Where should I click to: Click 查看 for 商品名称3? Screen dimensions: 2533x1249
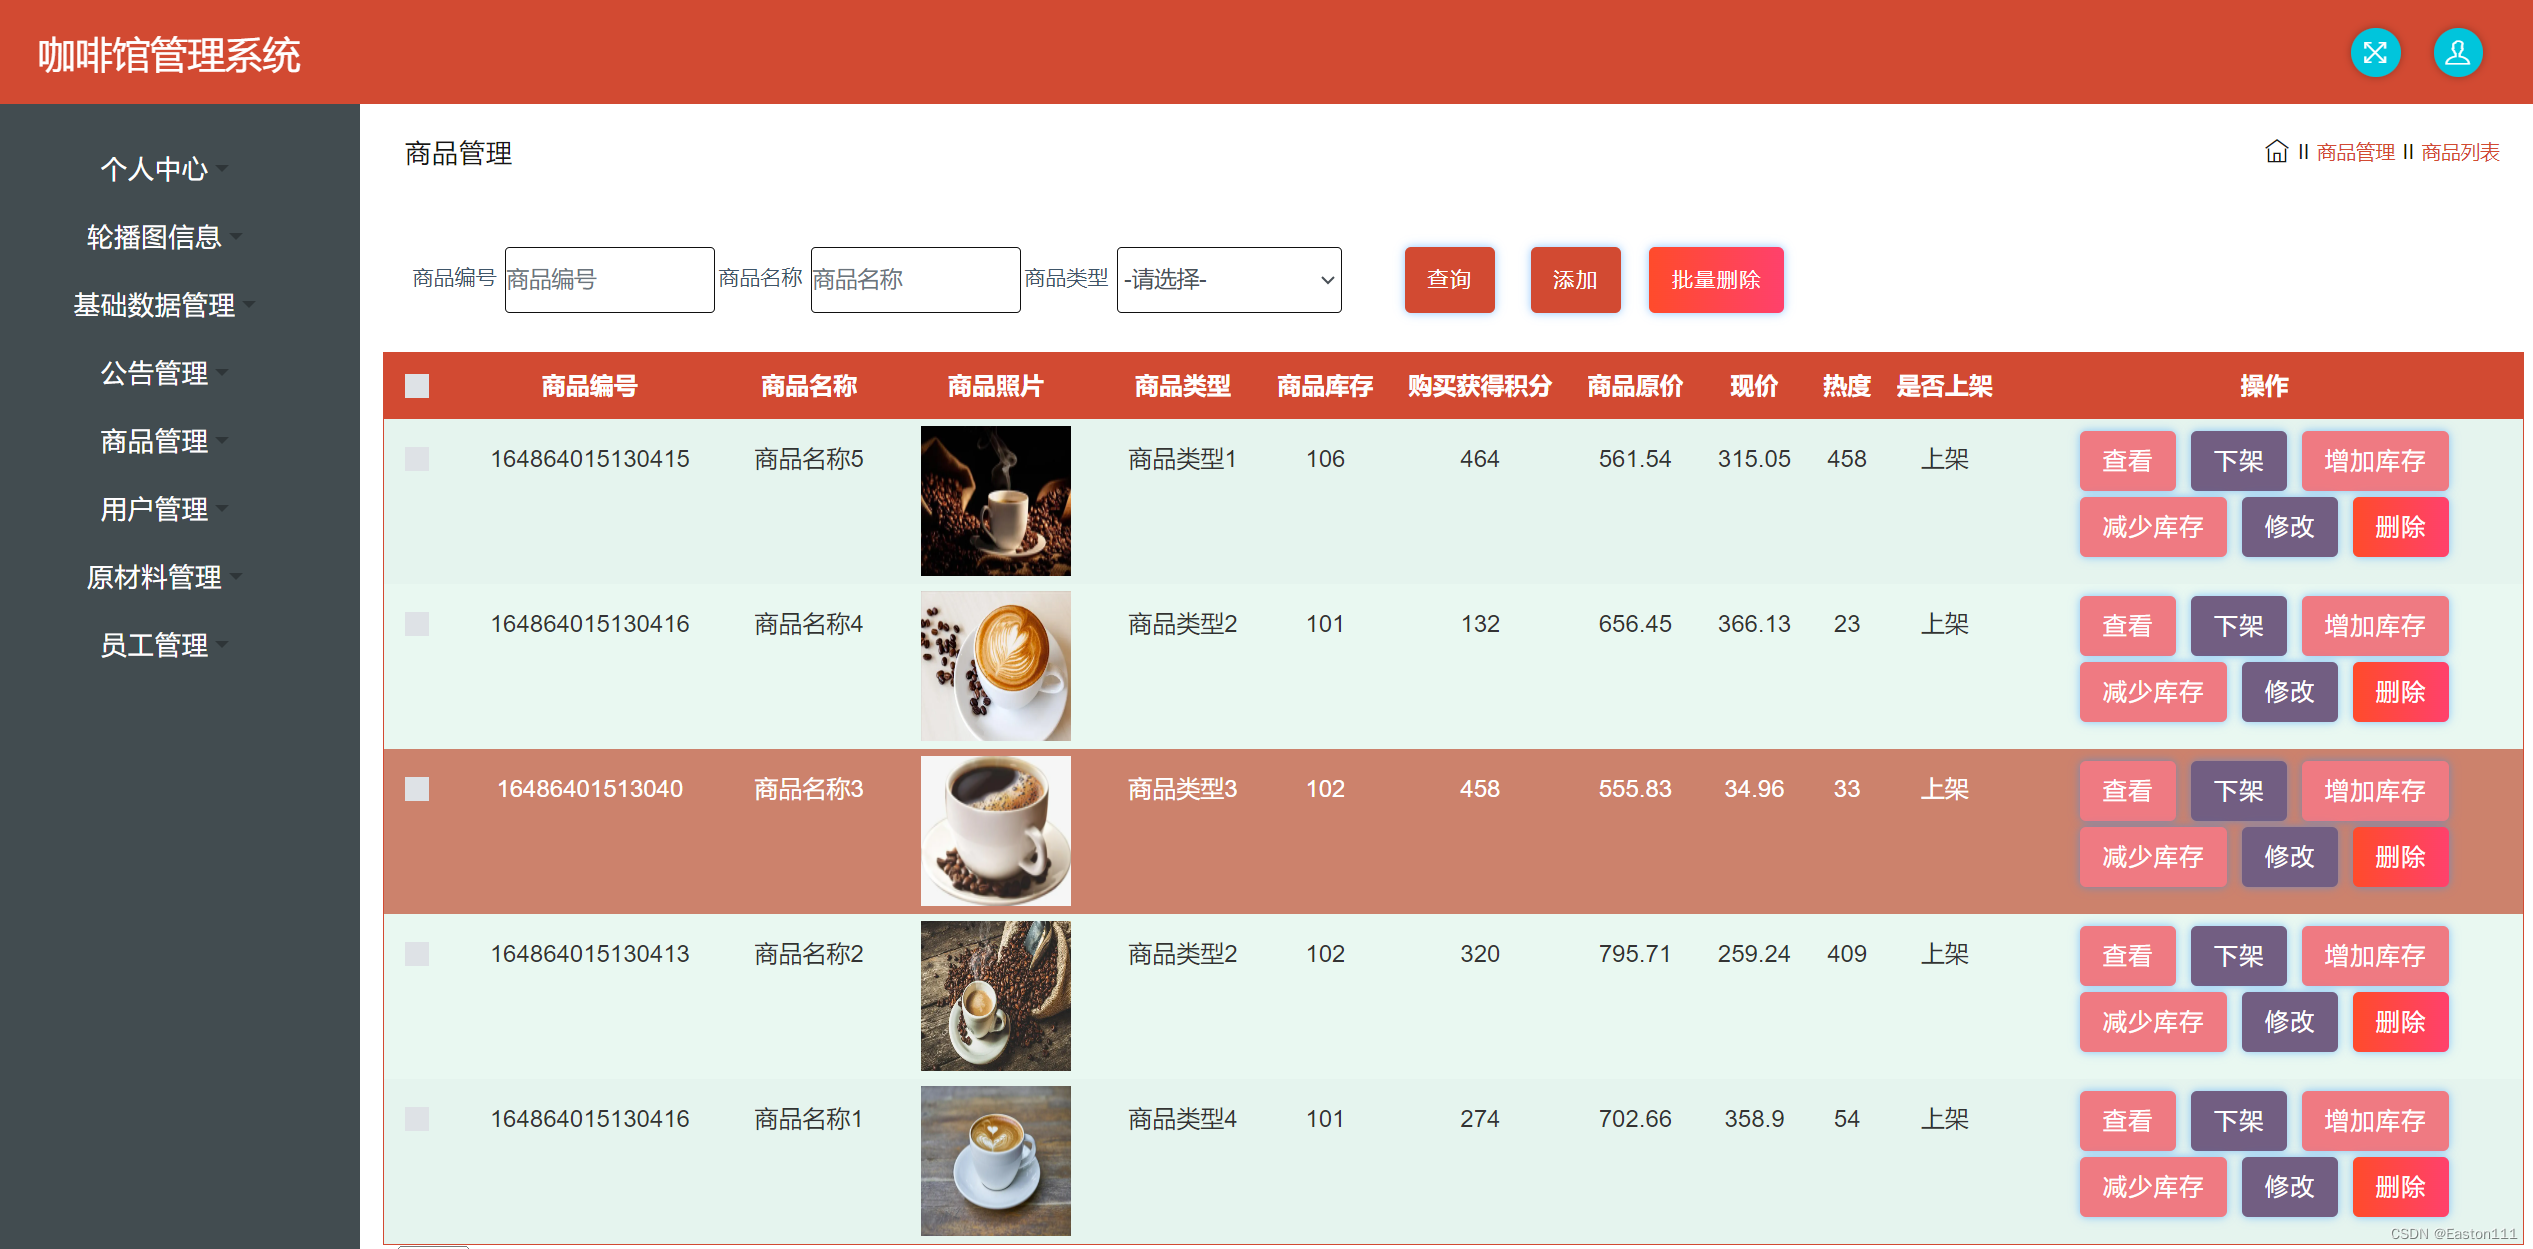(2127, 791)
